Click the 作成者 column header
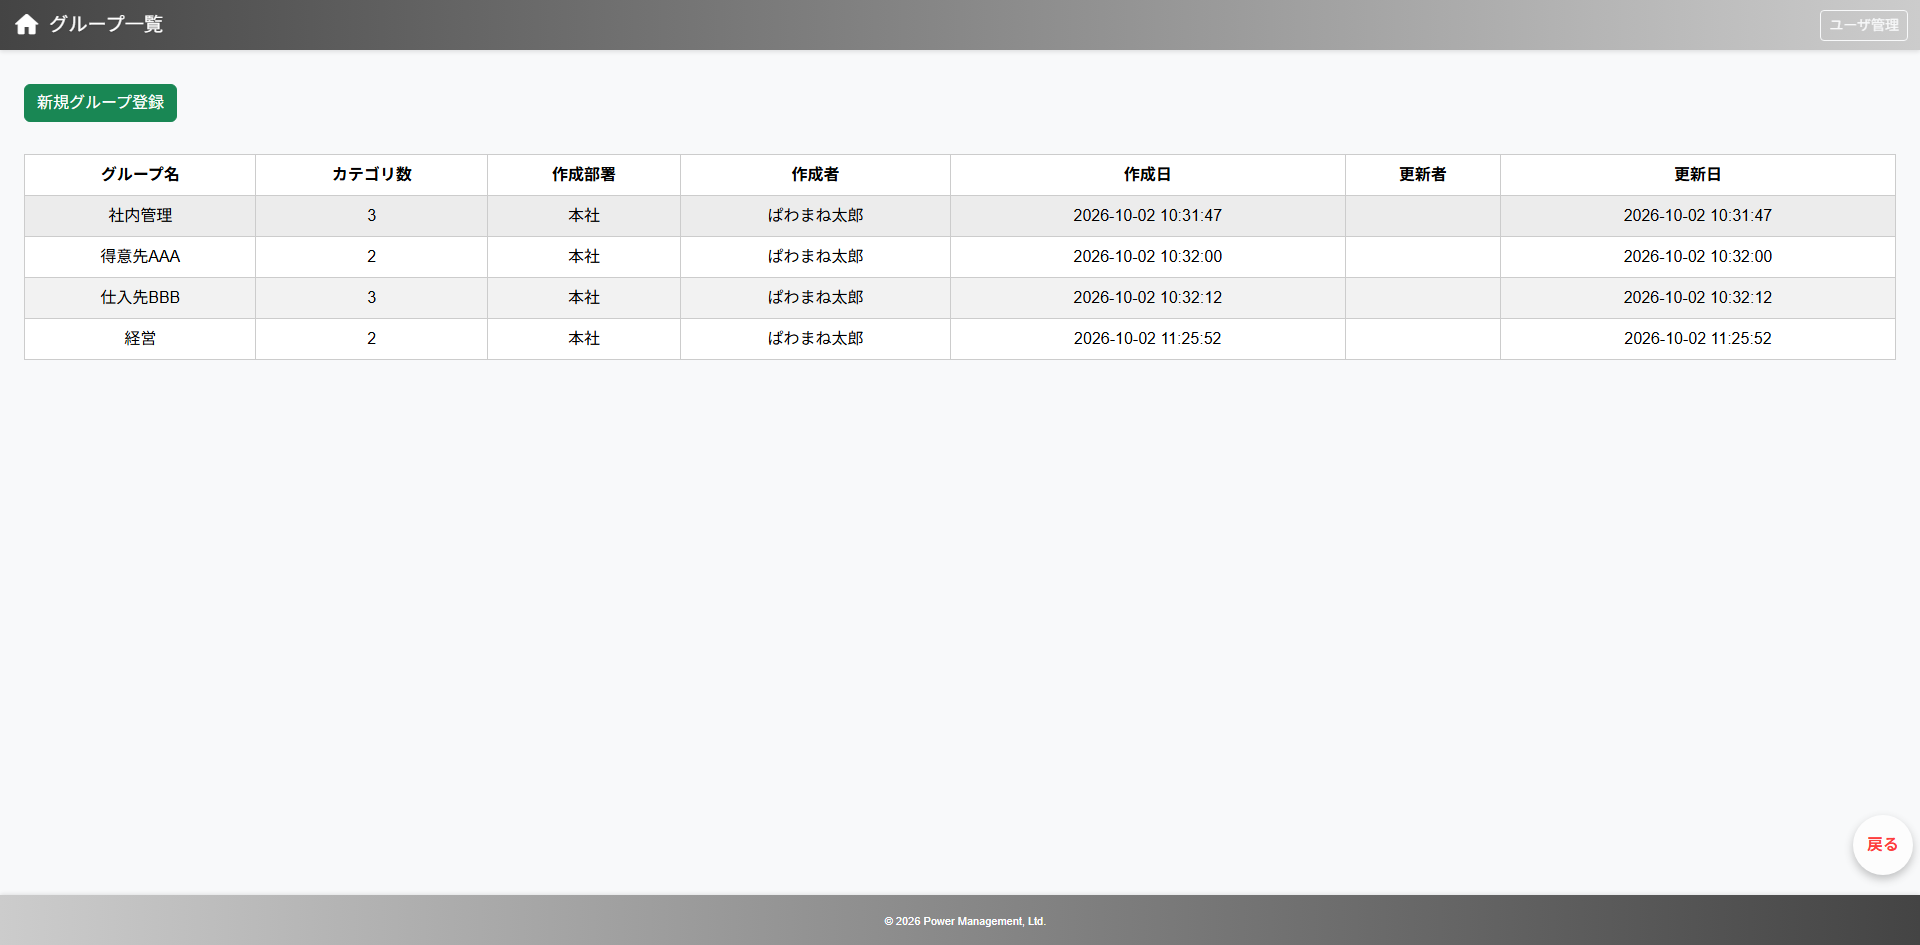Image resolution: width=1920 pixels, height=945 pixels. point(815,175)
